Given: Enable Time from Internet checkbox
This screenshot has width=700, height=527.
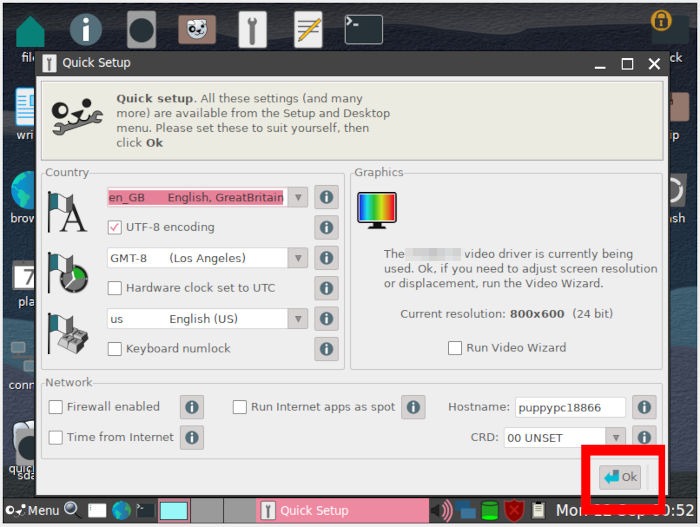Looking at the screenshot, I should (x=56, y=437).
